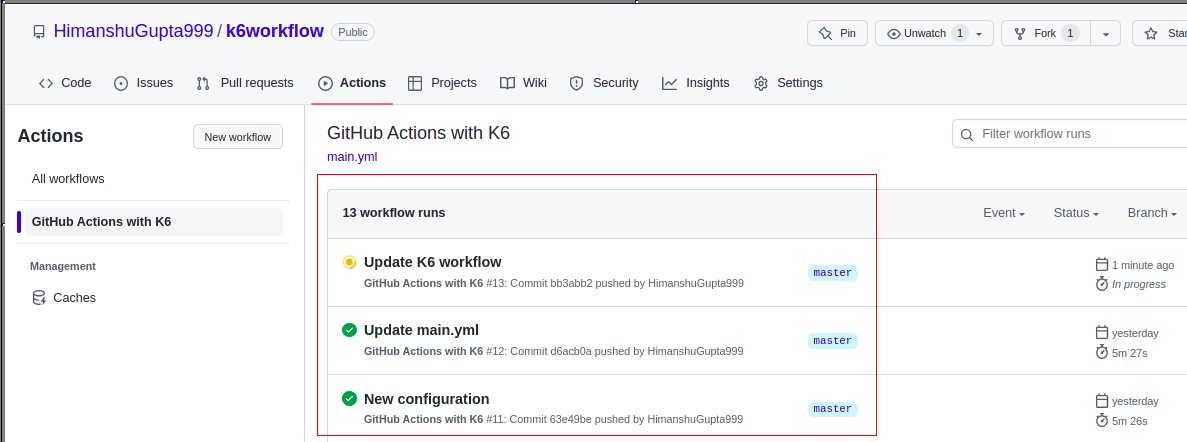1187x442 pixels.
Task: Expand the Event filter dropdown
Action: [1004, 213]
